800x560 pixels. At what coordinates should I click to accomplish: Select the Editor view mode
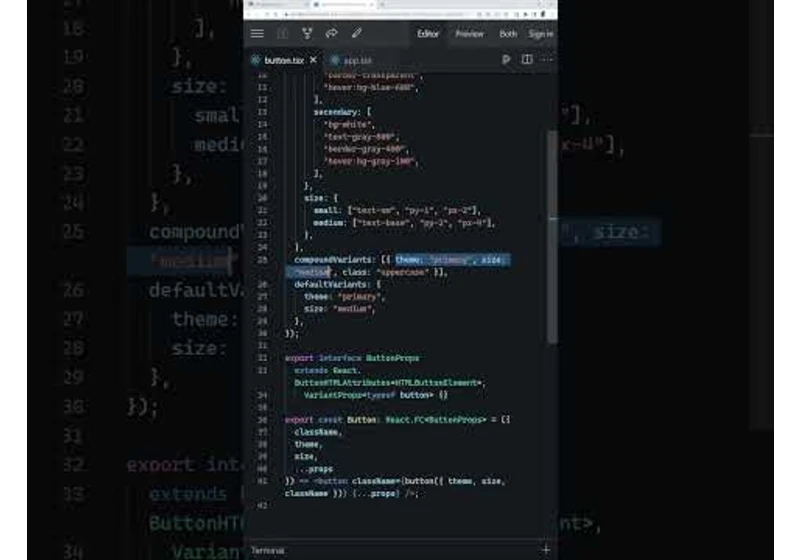[x=428, y=34]
